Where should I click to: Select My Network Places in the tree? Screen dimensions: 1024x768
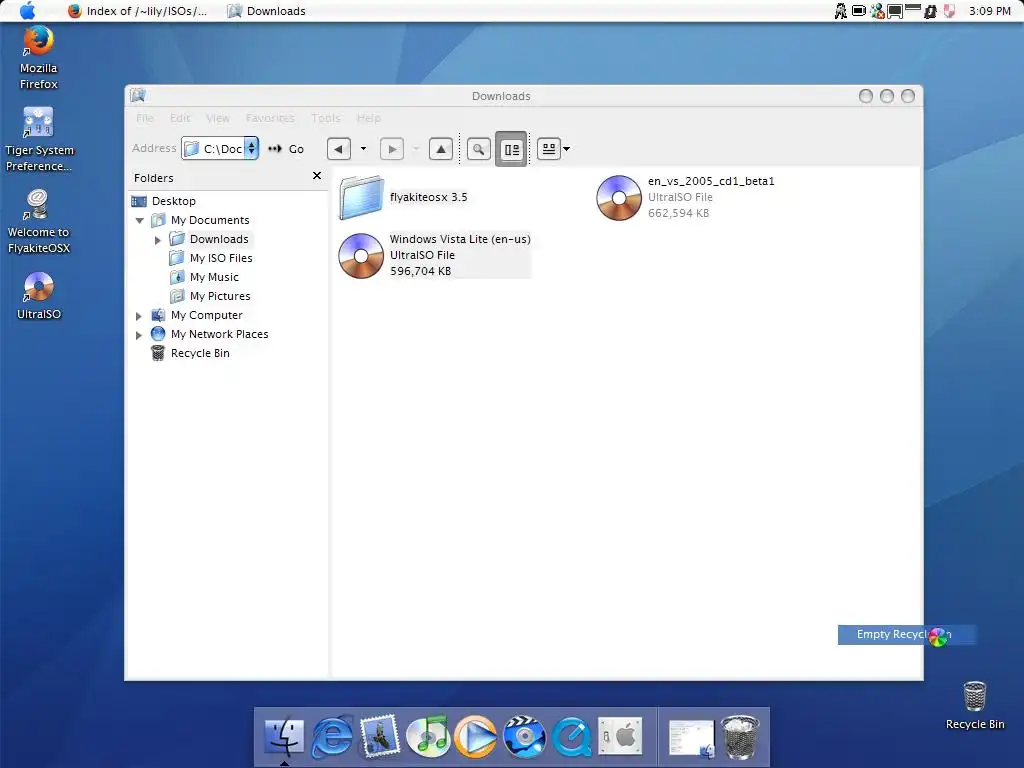click(219, 334)
